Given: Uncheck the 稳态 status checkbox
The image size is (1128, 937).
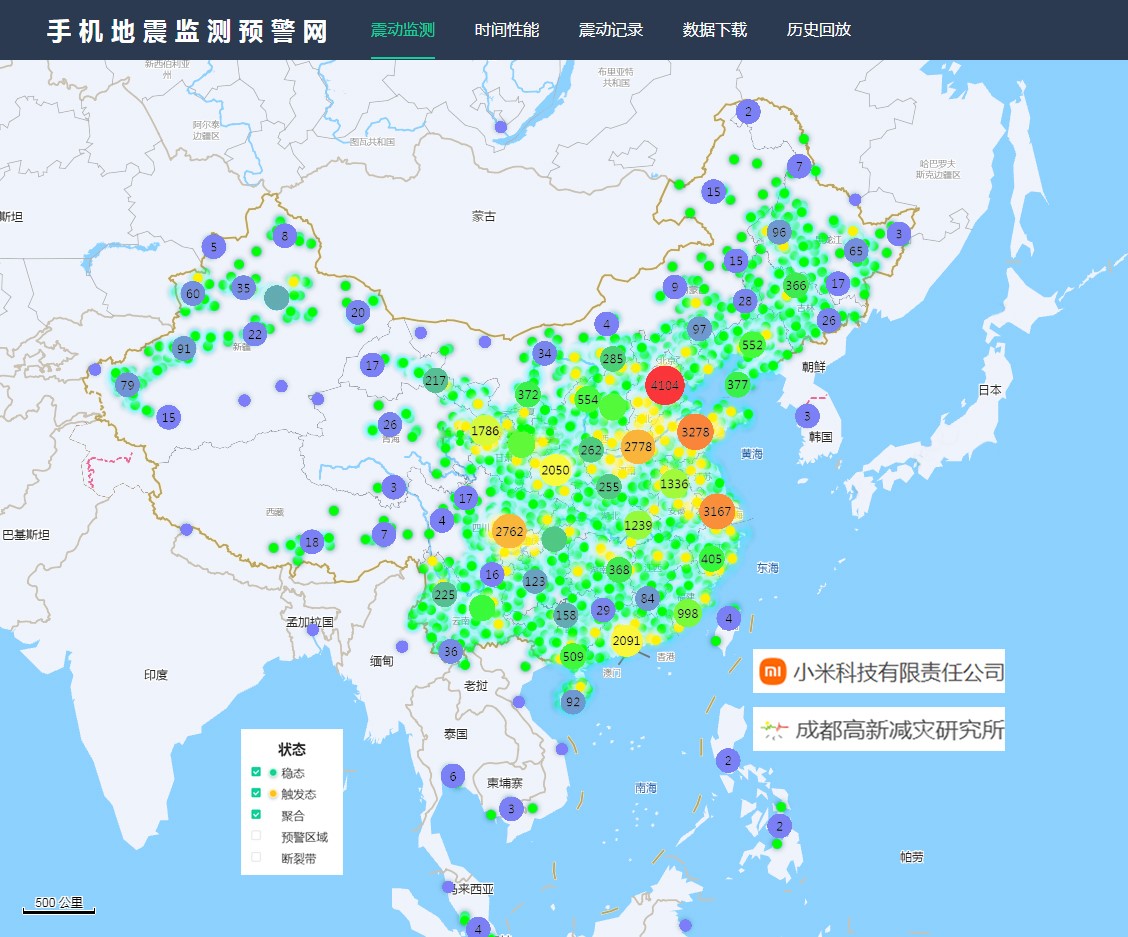Looking at the screenshot, I should click(256, 772).
